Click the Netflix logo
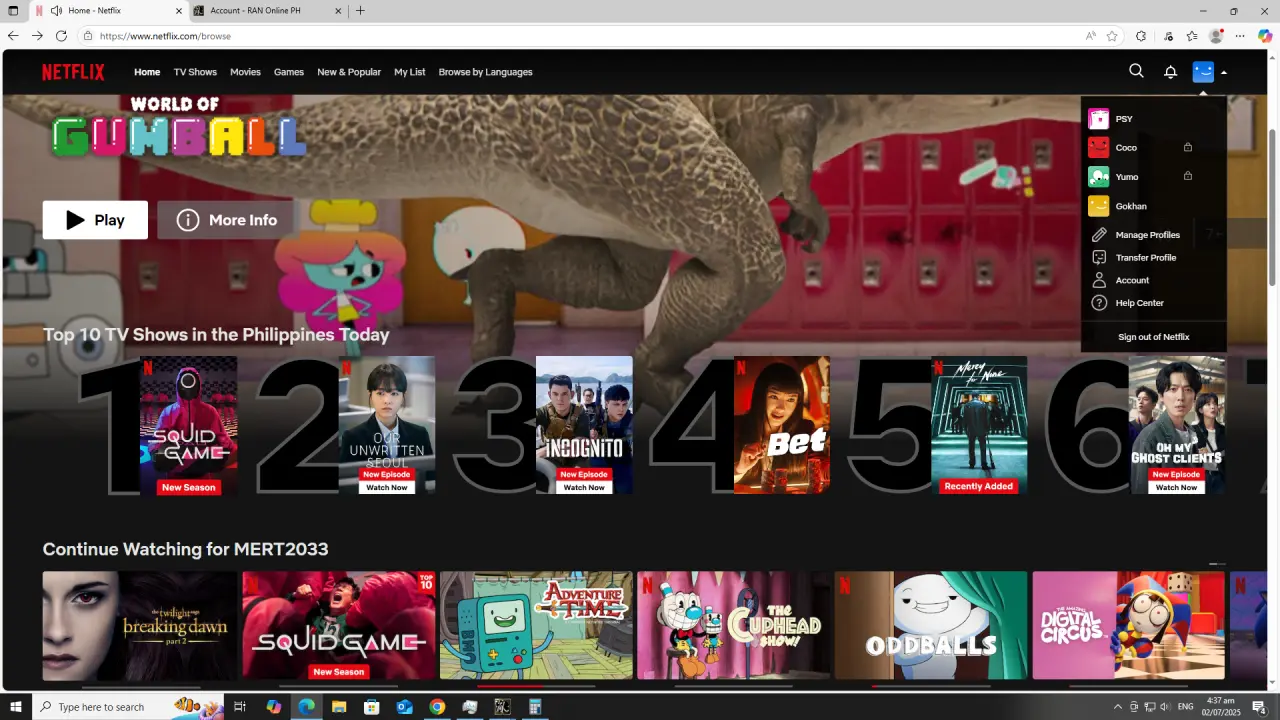Screen dimensions: 1280x720 (73, 72)
